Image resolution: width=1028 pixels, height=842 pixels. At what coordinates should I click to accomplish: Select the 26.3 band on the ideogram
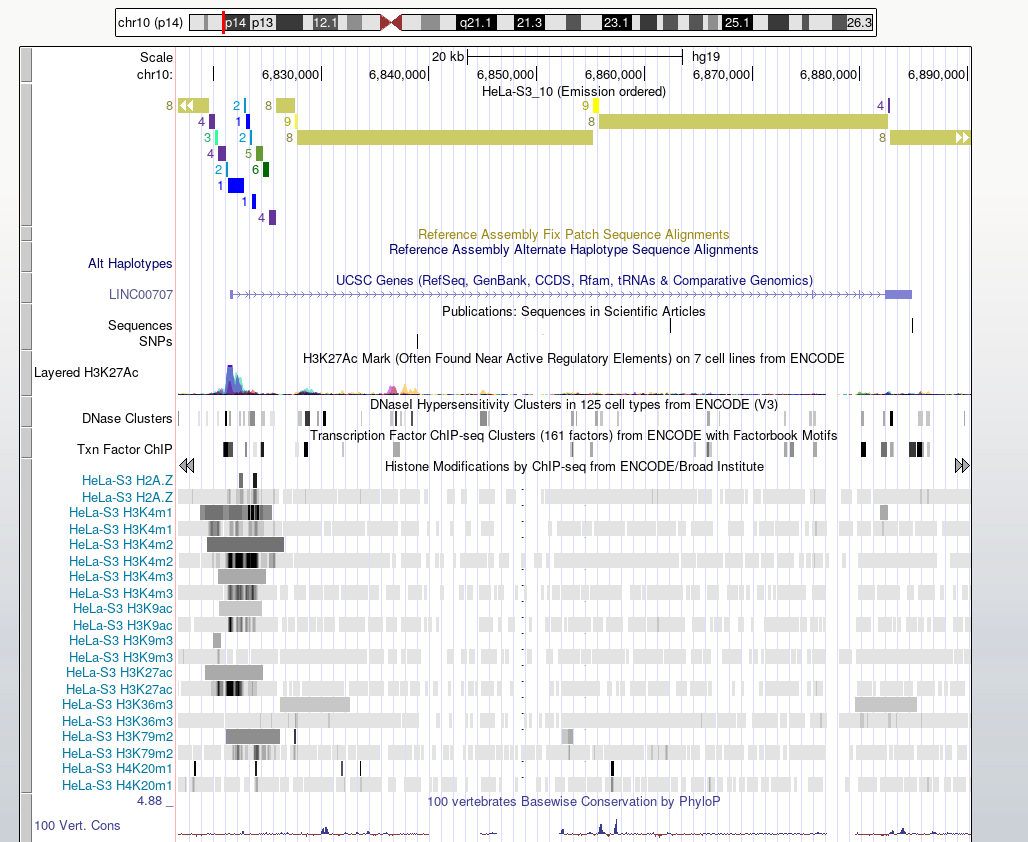[x=859, y=23]
